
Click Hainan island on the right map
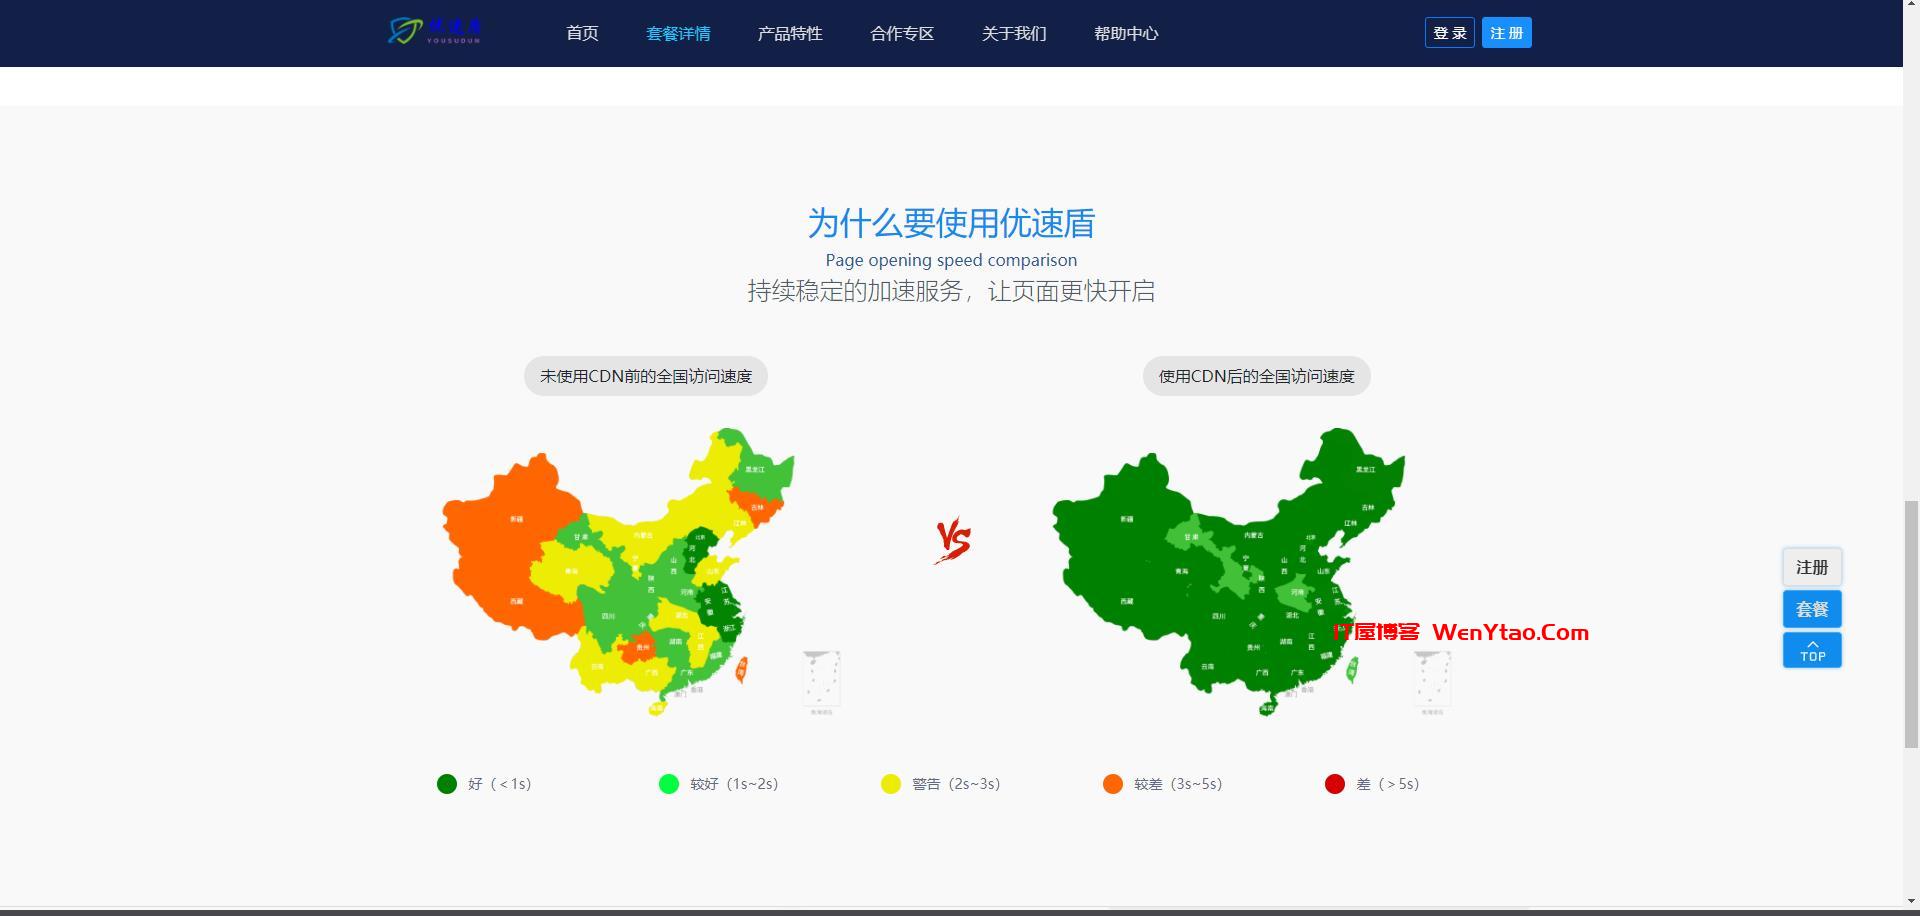pyautogui.click(x=1267, y=707)
